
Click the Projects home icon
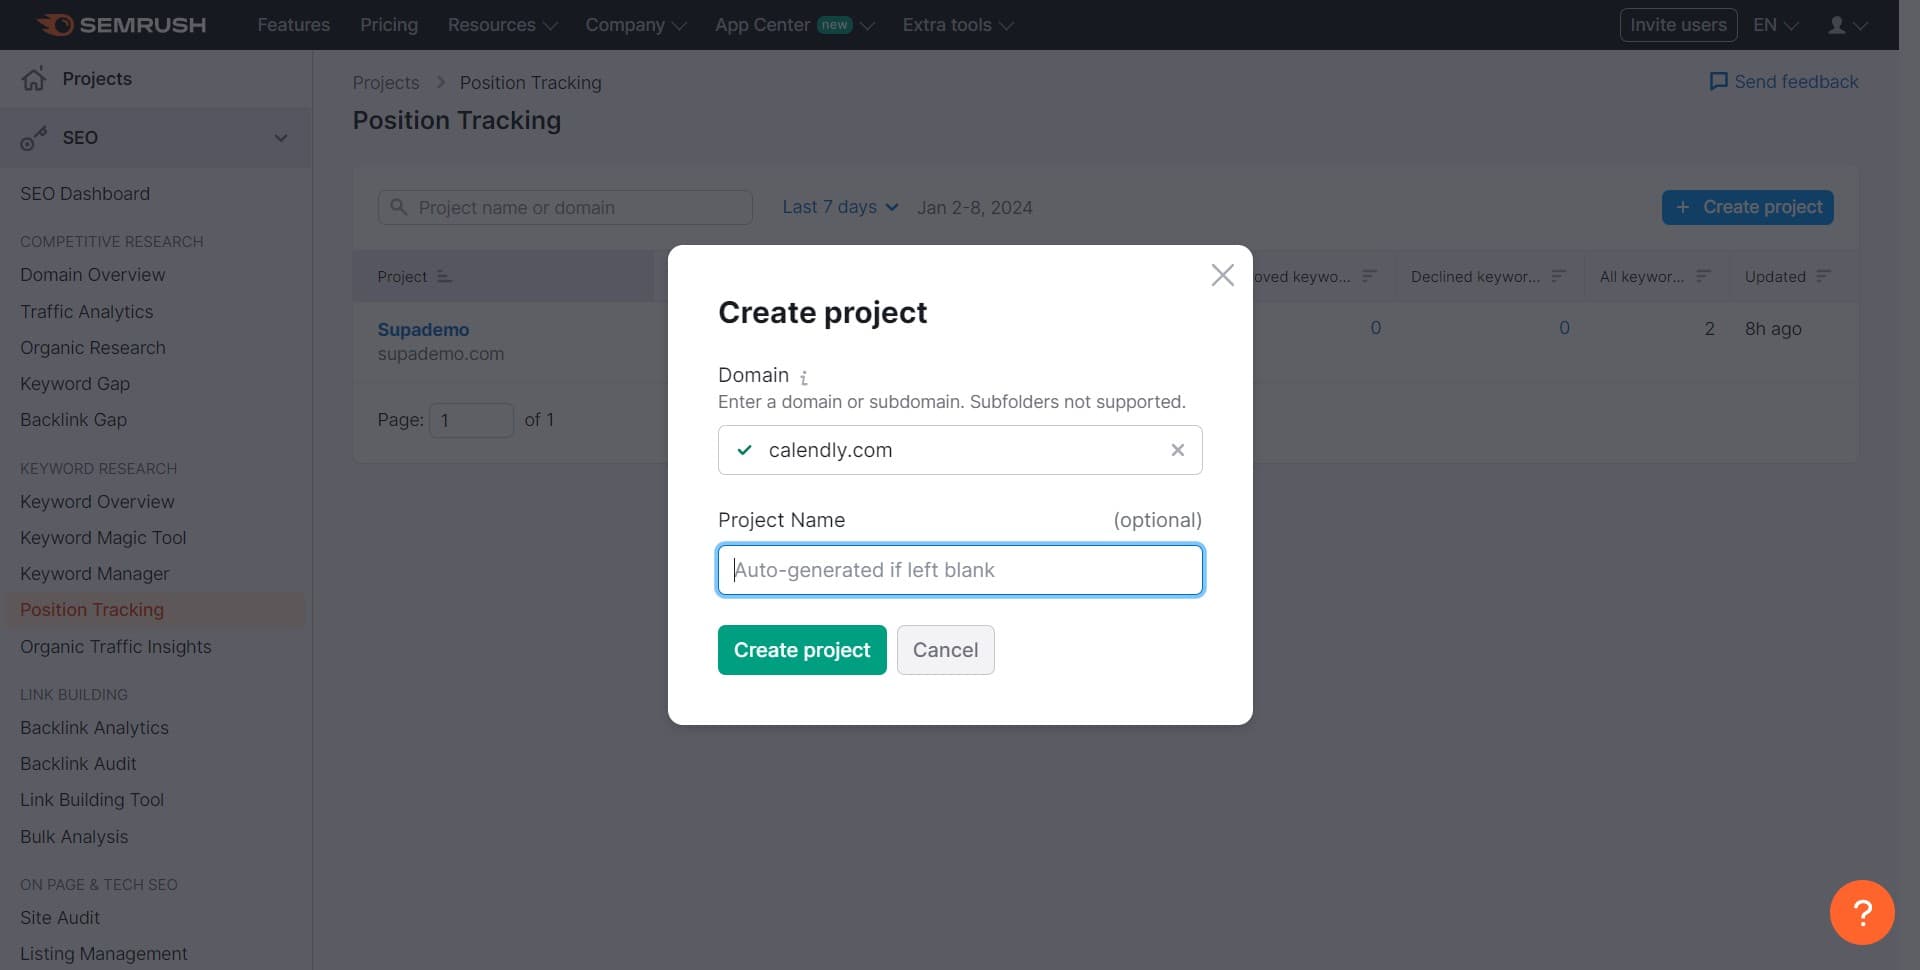pyautogui.click(x=34, y=79)
